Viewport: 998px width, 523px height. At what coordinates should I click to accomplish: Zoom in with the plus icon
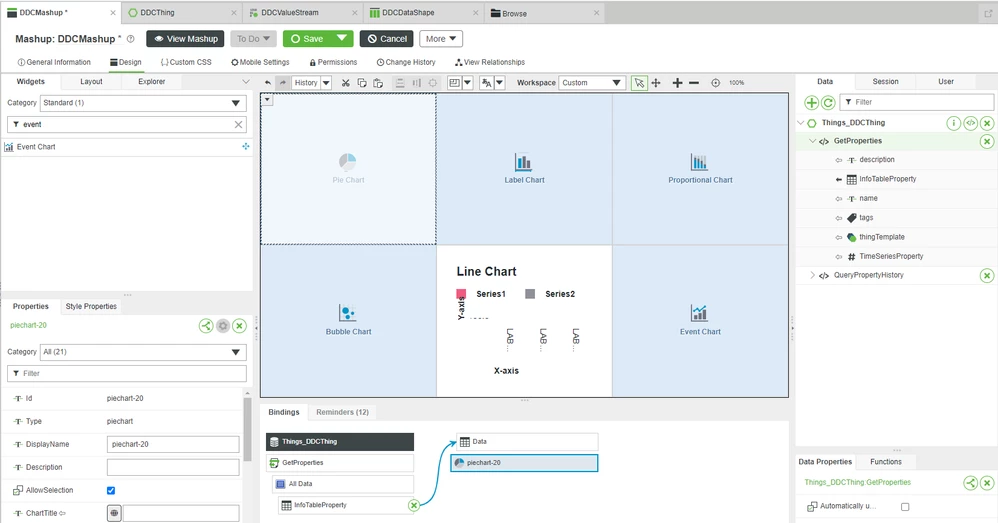pos(677,83)
